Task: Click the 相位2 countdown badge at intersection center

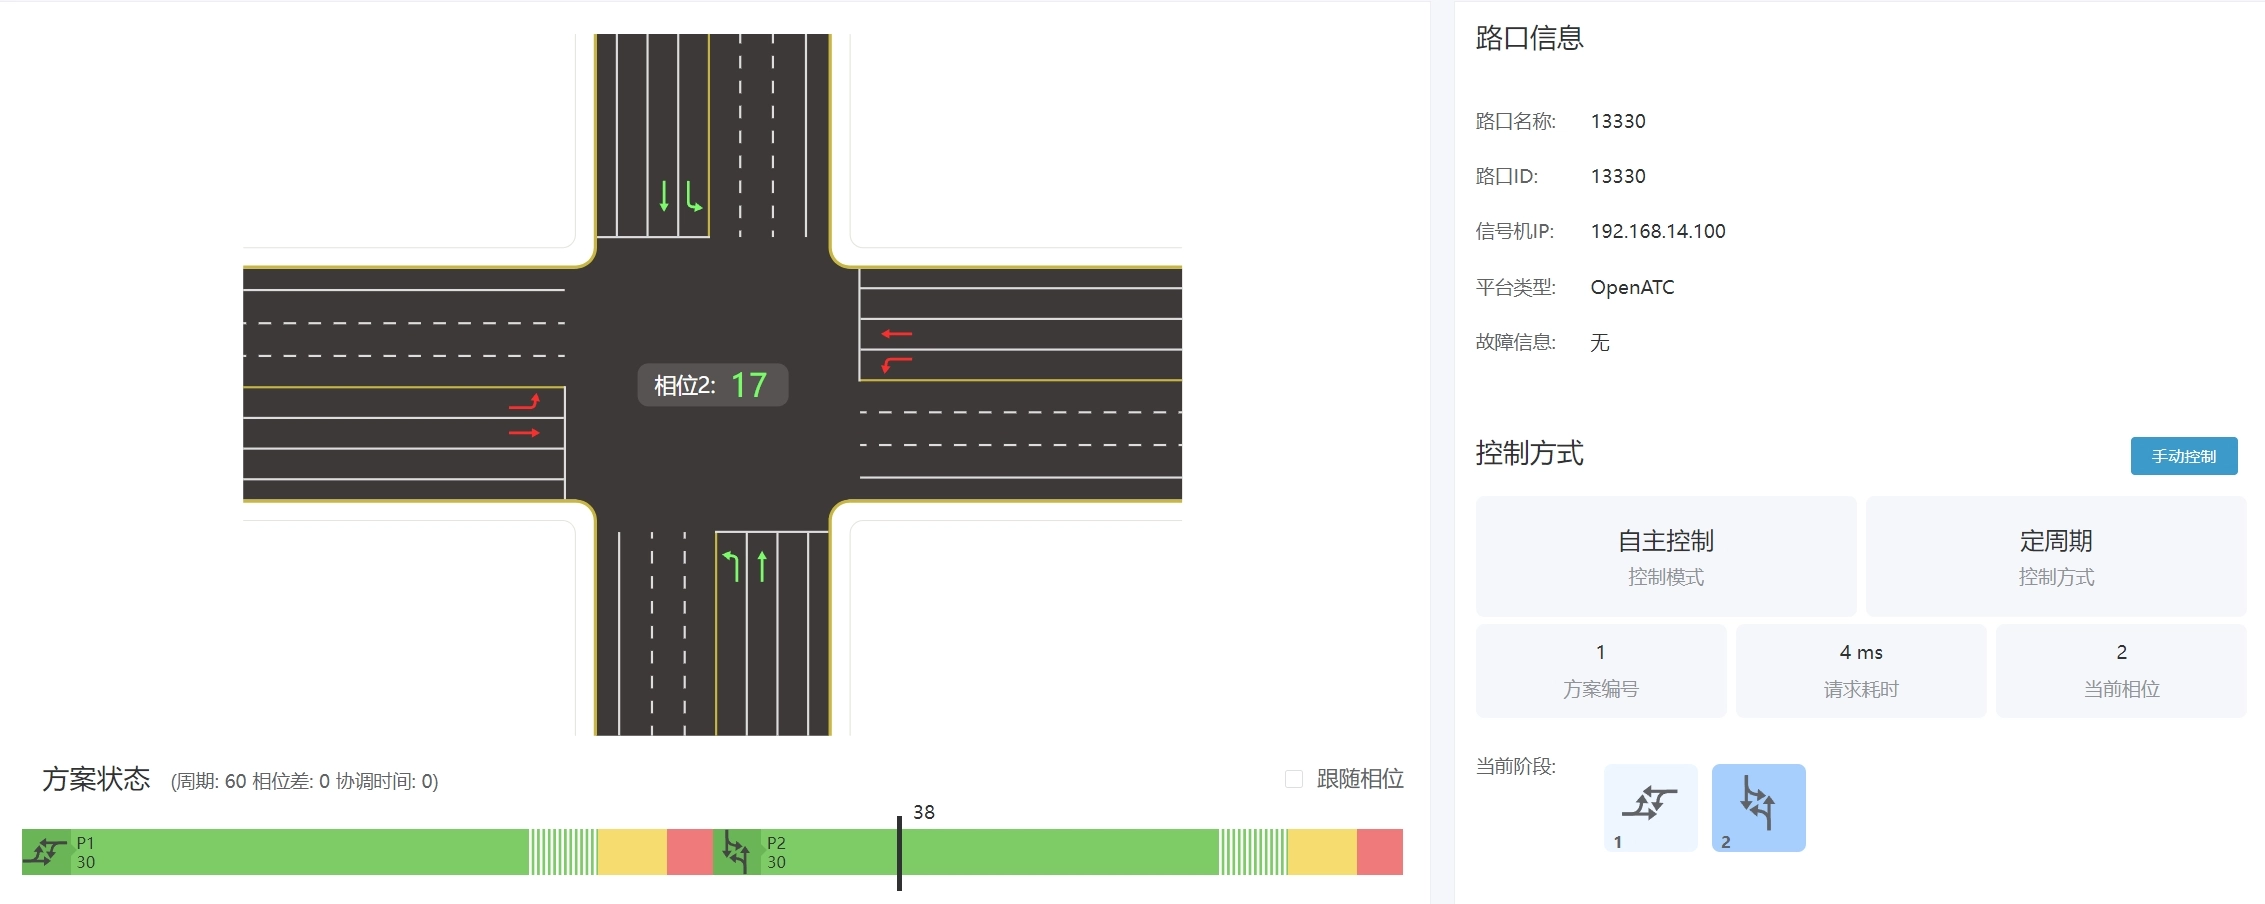Action: (x=712, y=385)
